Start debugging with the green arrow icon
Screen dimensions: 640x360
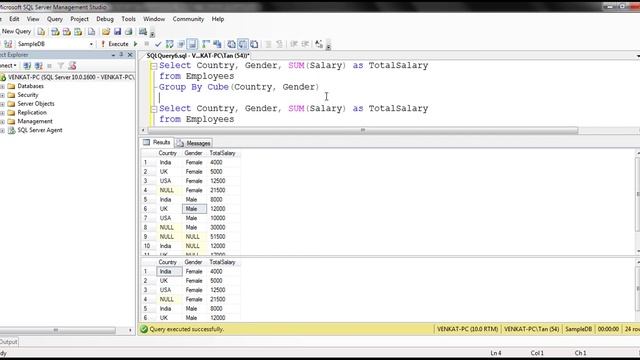click(136, 44)
